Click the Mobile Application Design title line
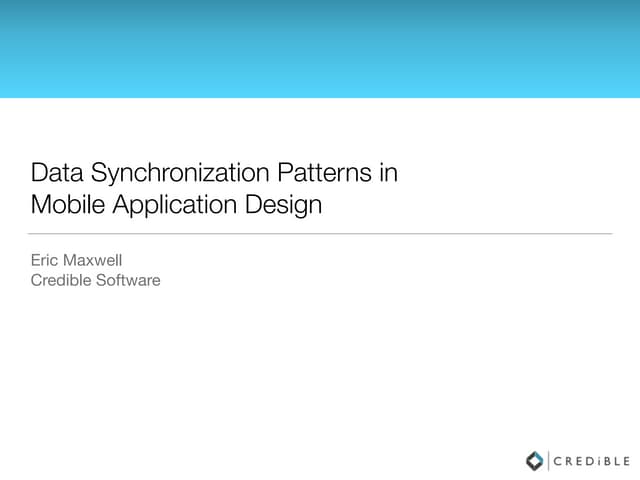 click(176, 205)
